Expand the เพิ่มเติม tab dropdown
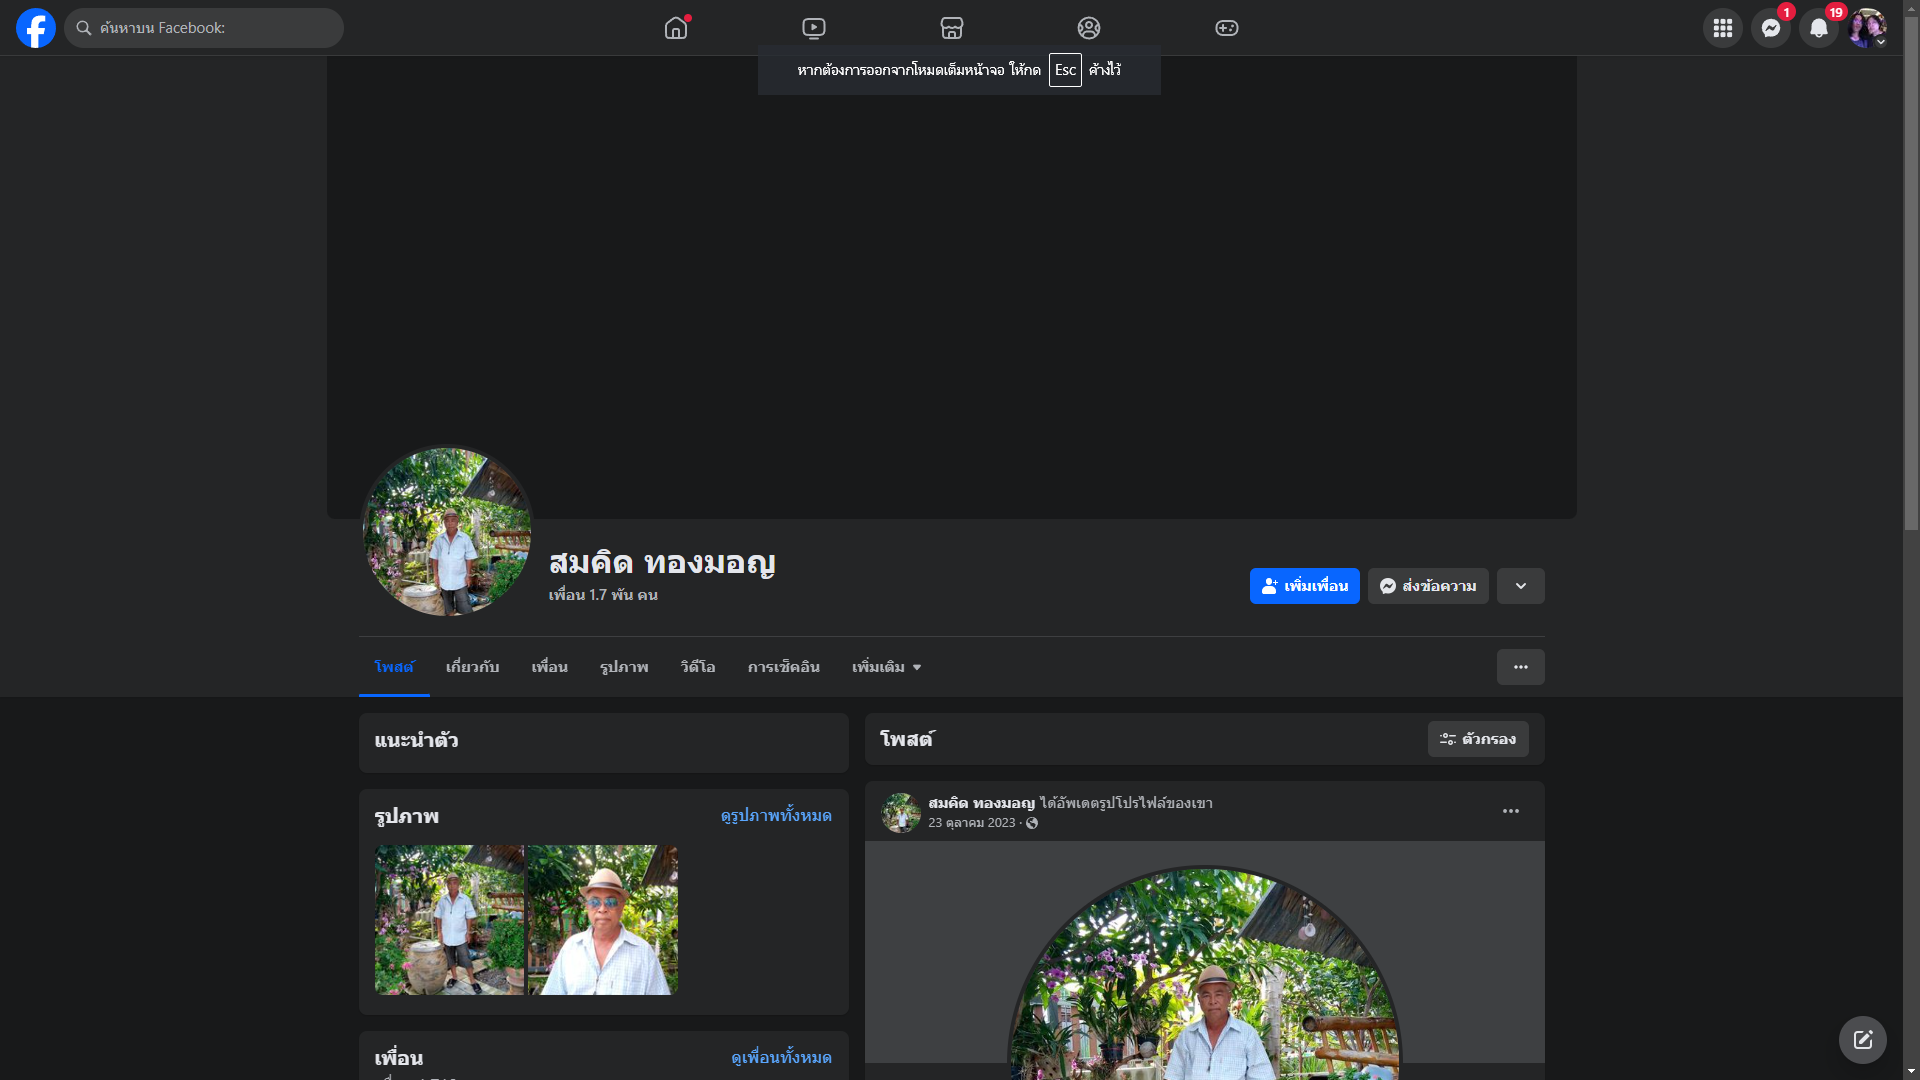This screenshot has width=1920, height=1080. 886,667
